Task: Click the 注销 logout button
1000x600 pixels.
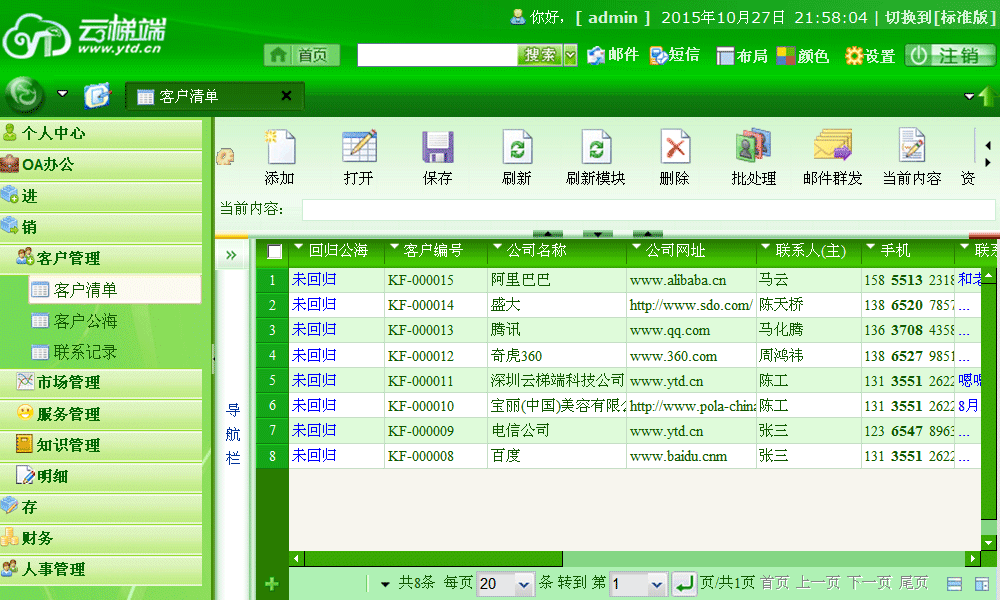Action: click(x=950, y=56)
